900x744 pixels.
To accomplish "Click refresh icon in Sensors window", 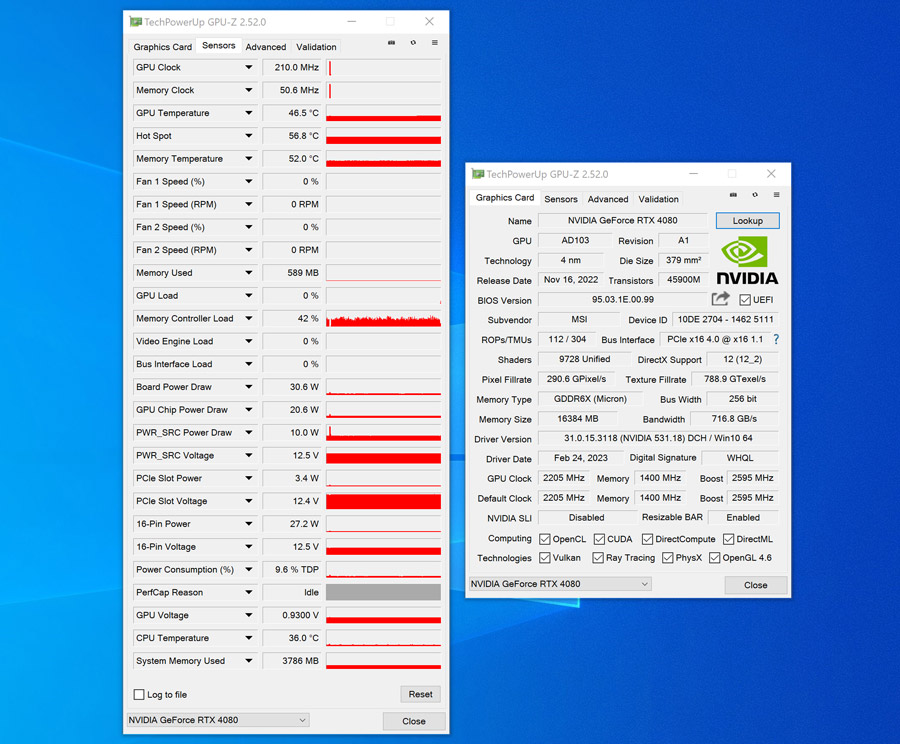I will 413,43.
